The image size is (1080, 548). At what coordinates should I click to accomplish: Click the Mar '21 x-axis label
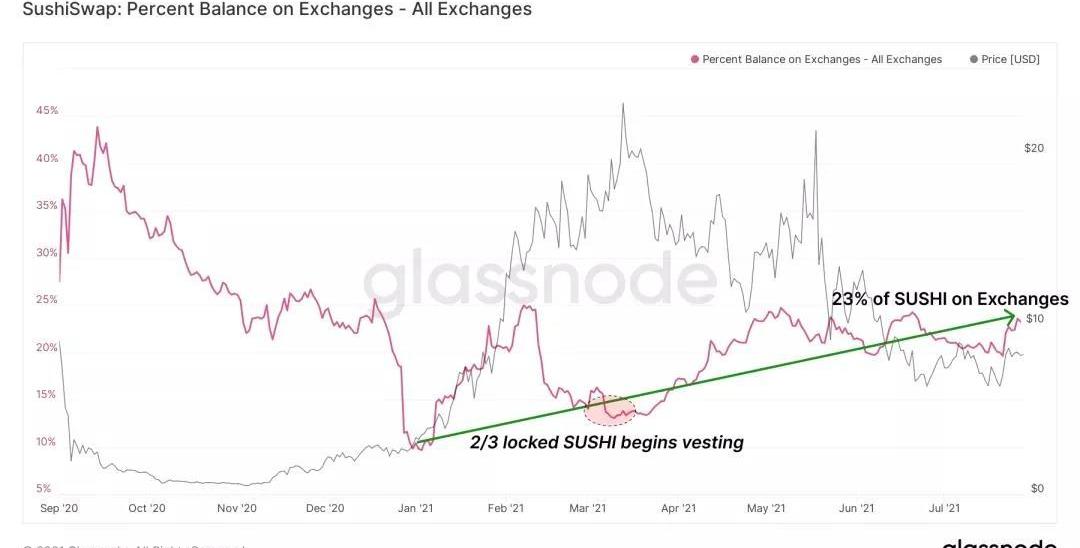[588, 509]
